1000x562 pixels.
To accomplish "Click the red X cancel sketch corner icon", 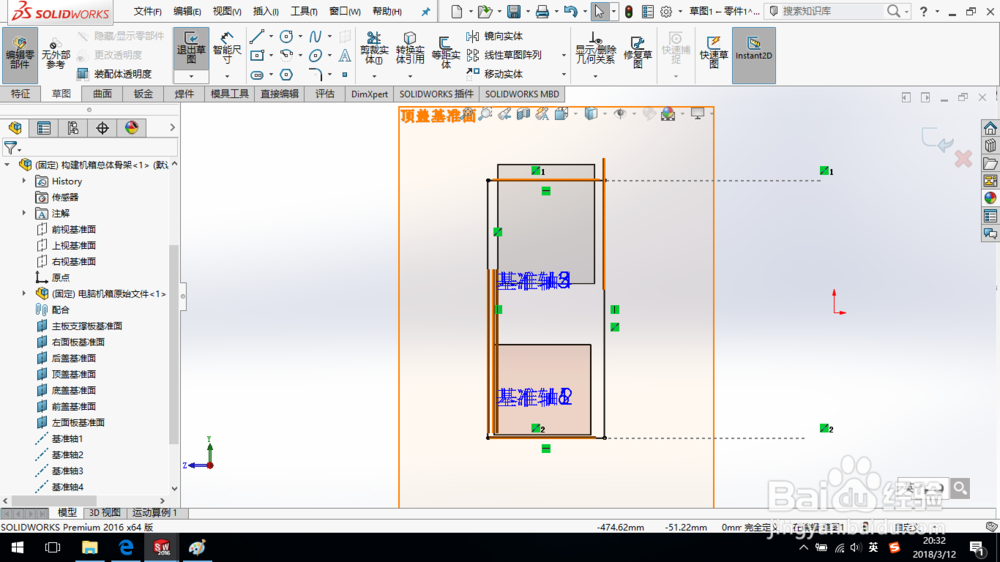I will (x=963, y=158).
